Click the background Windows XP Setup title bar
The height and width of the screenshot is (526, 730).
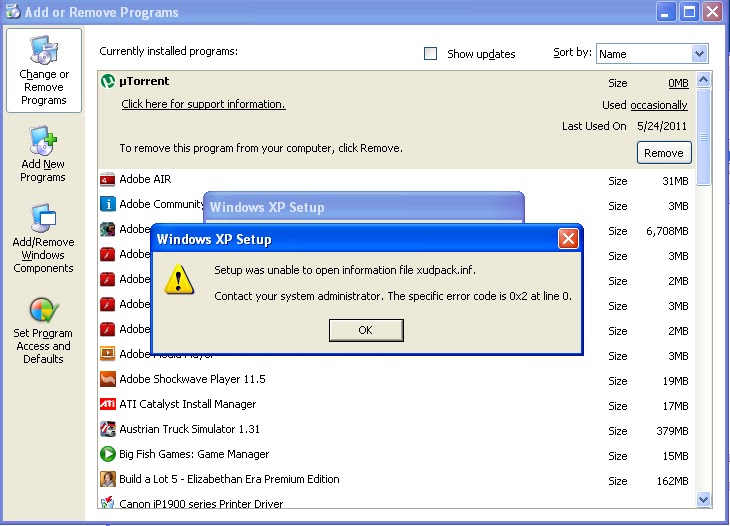pyautogui.click(x=364, y=207)
